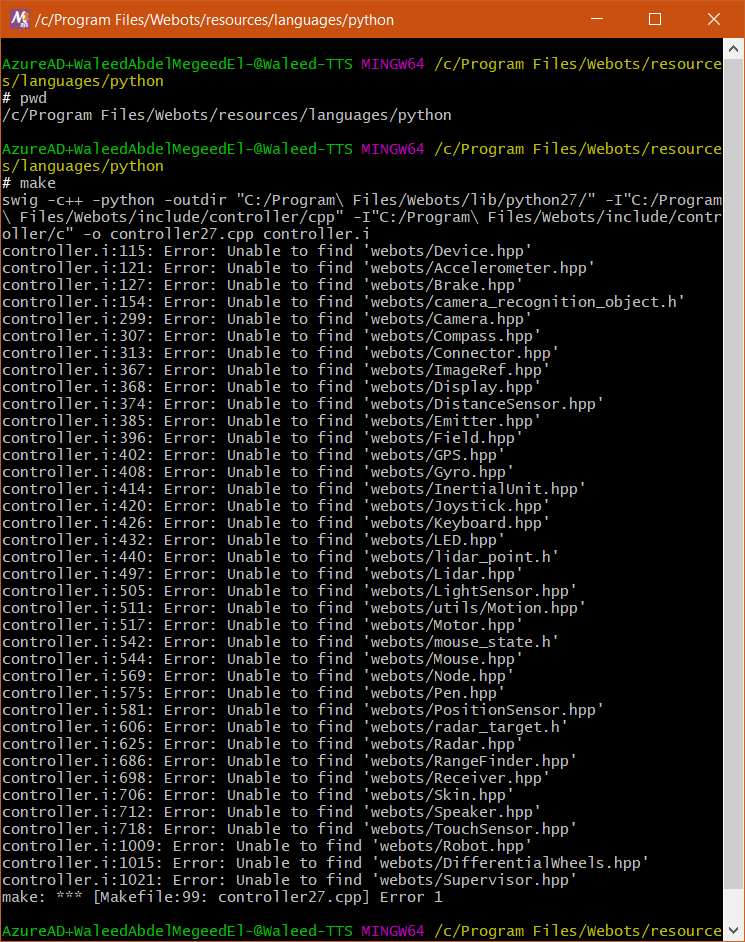Screen dimensions: 745x942
Task: Click the error line for 'webots/PositionSensor.hpp'
Action: pos(303,709)
